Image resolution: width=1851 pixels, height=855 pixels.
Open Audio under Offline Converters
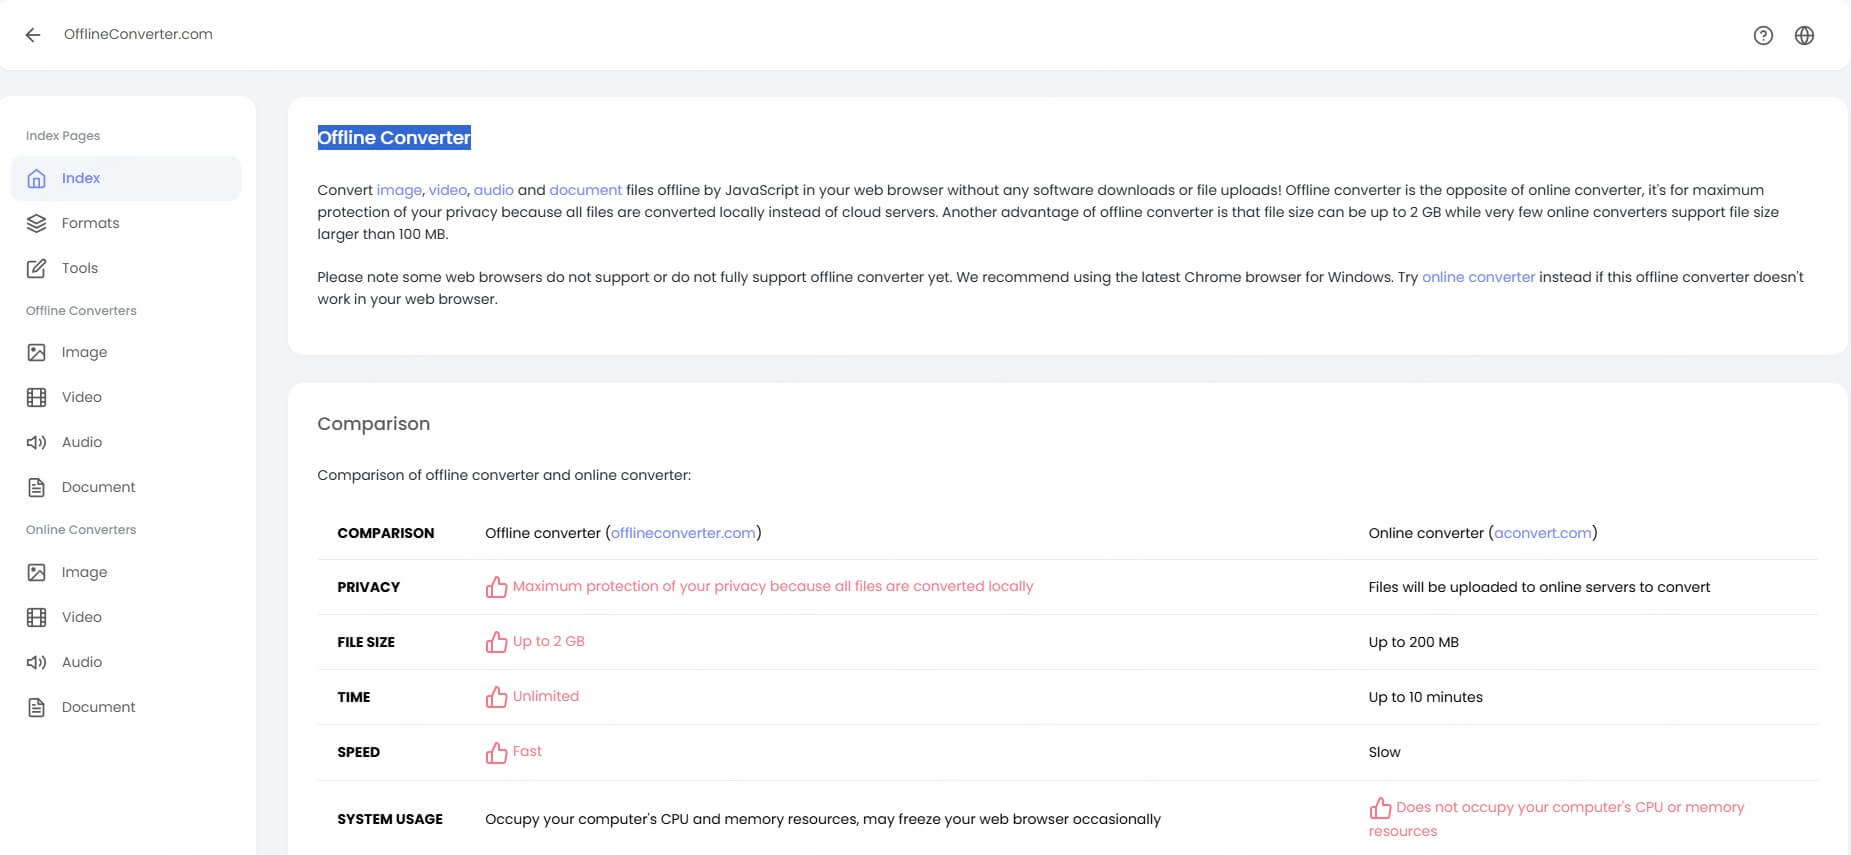click(126, 442)
